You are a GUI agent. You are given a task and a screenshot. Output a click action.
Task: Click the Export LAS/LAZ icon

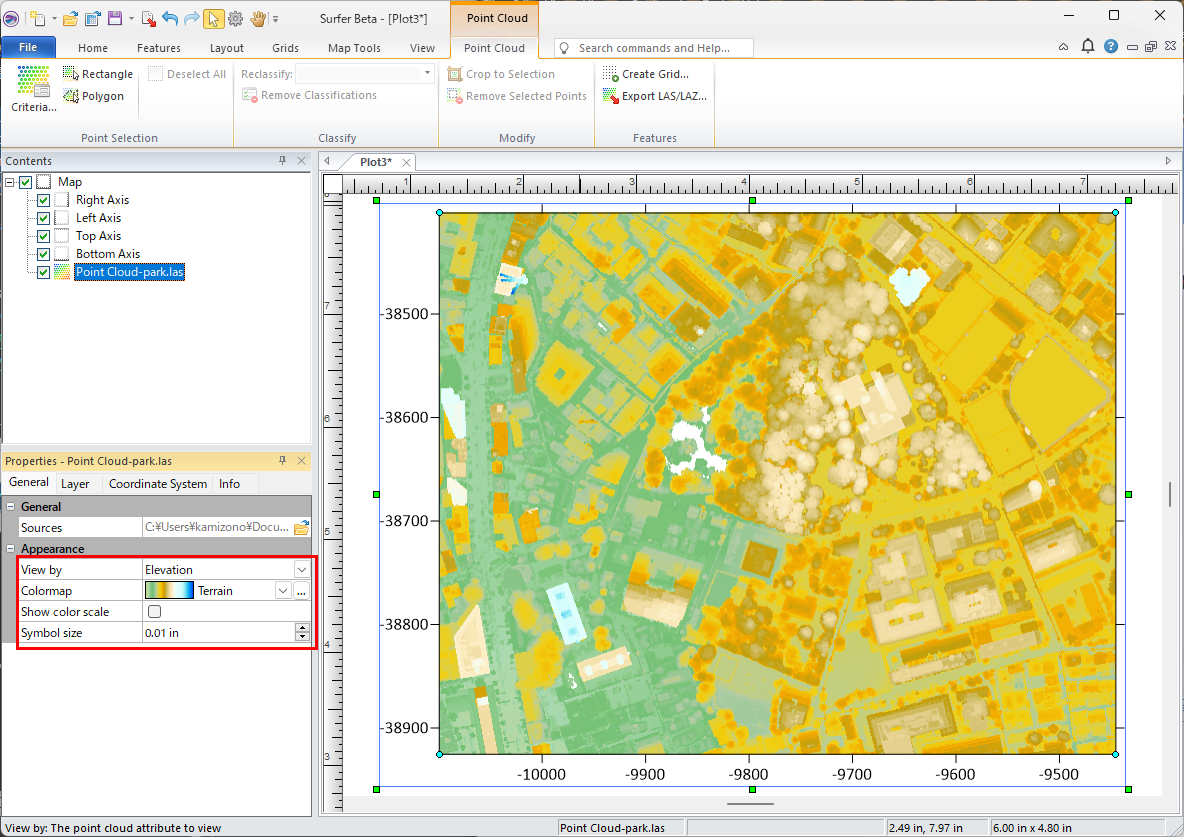click(x=610, y=96)
